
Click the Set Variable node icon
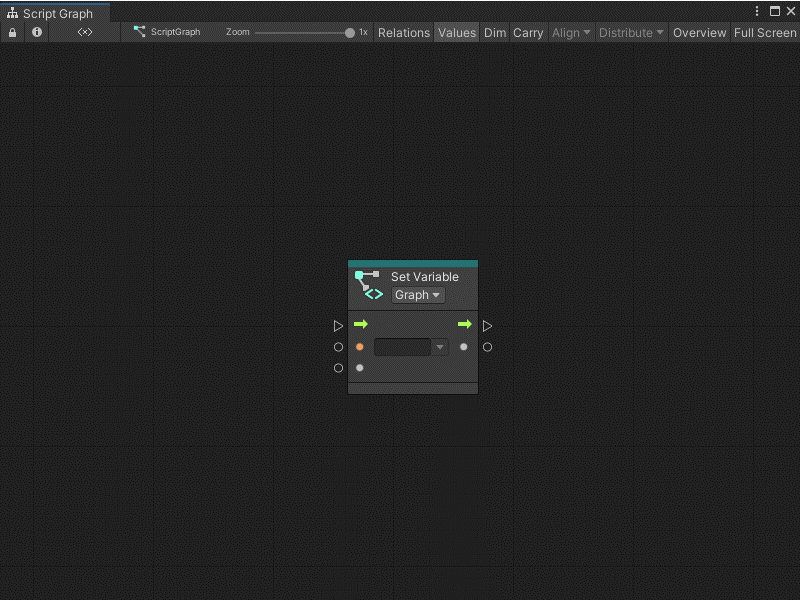coord(368,285)
